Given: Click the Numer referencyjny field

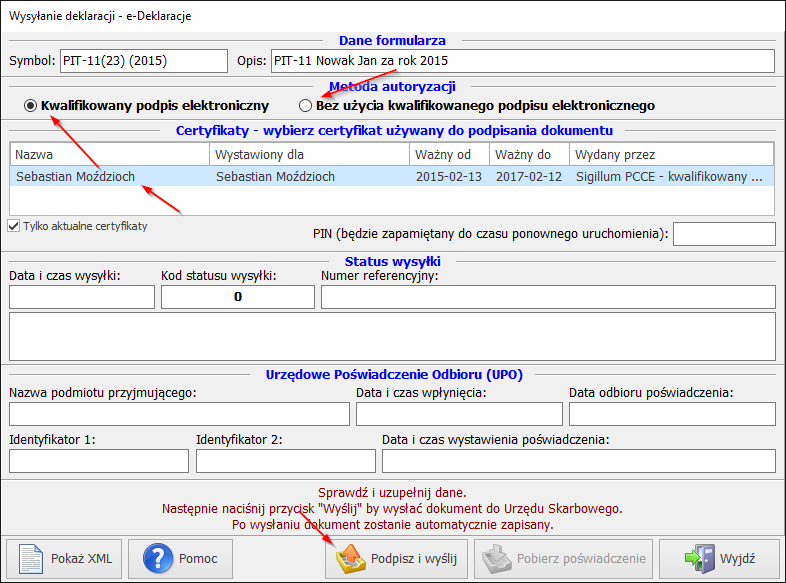Looking at the screenshot, I should [x=547, y=297].
